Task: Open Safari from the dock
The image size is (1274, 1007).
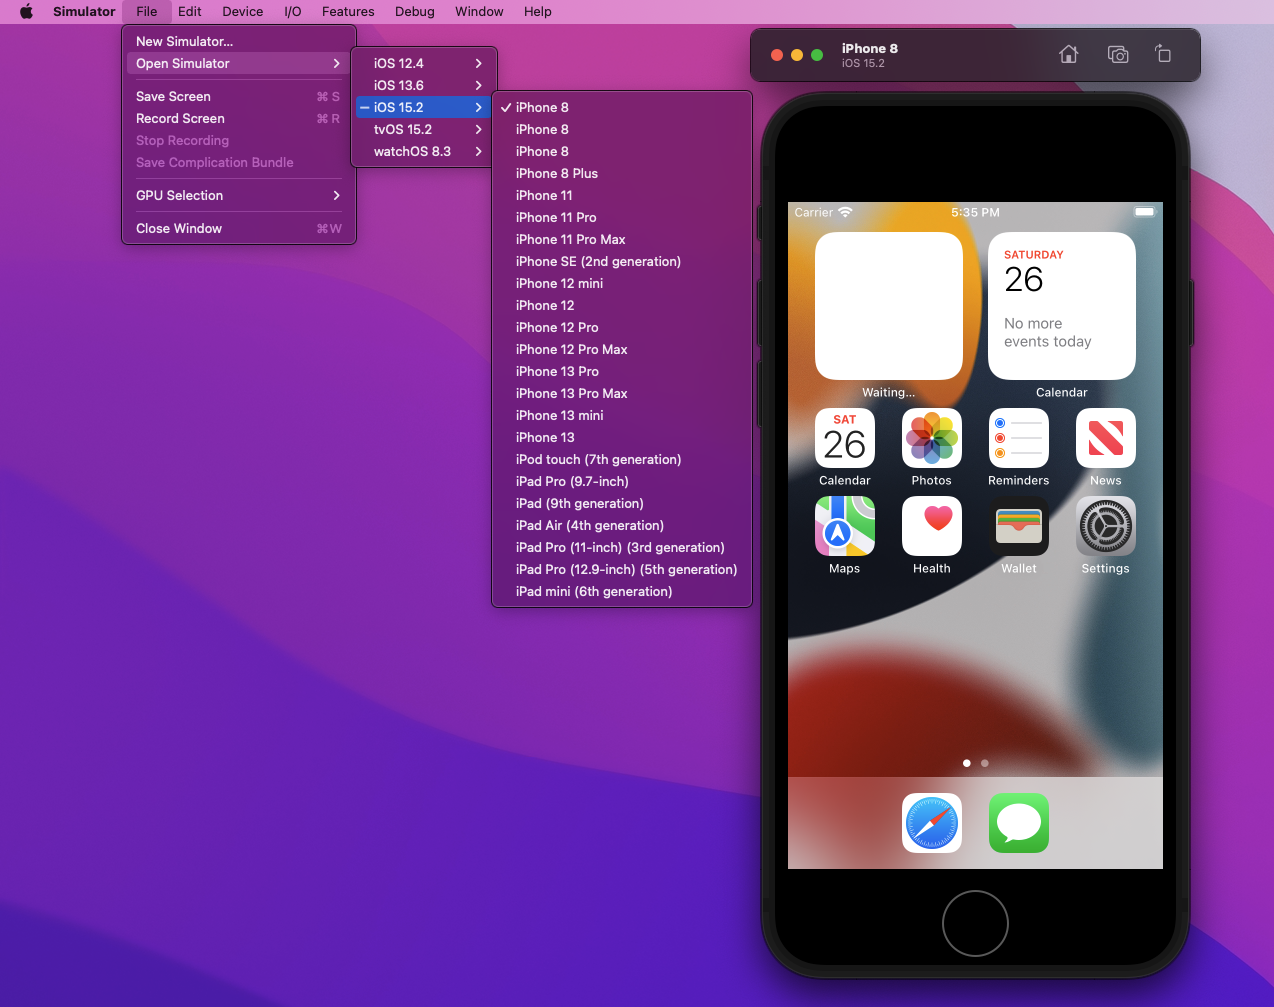Action: coord(931,823)
